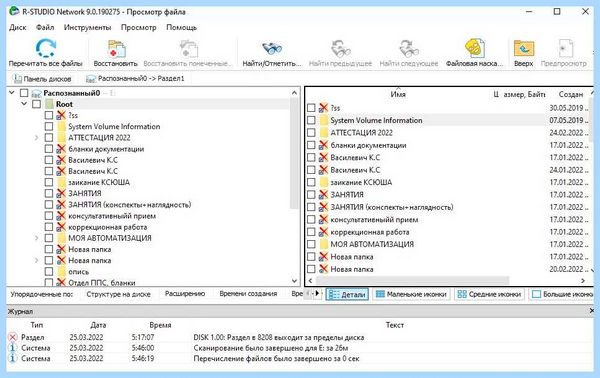Image resolution: width=600 pixels, height=378 pixels.
Task: Click the folder icon of МОЯ АВТОМАТИЗАЦИЯ in right list
Action: tap(324, 244)
